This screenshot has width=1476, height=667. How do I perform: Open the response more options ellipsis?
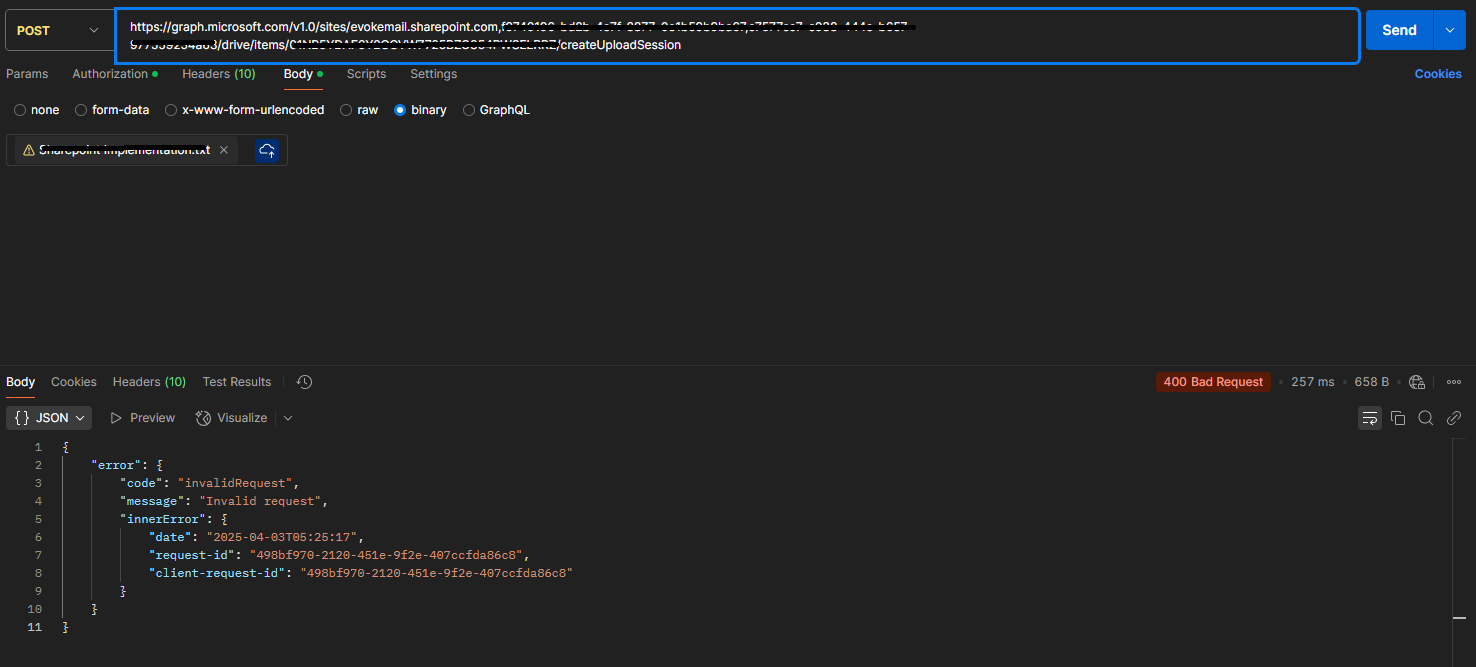tap(1454, 382)
